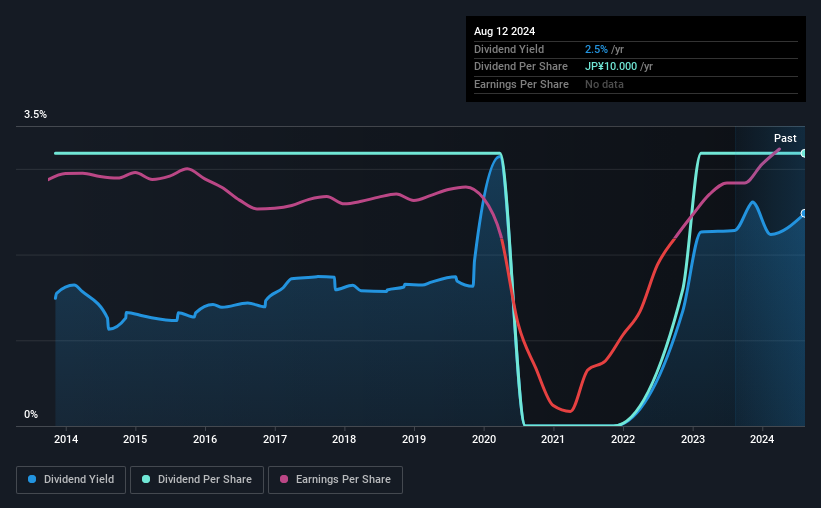Click the blue Dividend Yield legend dot
This screenshot has height=508, width=821.
tap(33, 480)
